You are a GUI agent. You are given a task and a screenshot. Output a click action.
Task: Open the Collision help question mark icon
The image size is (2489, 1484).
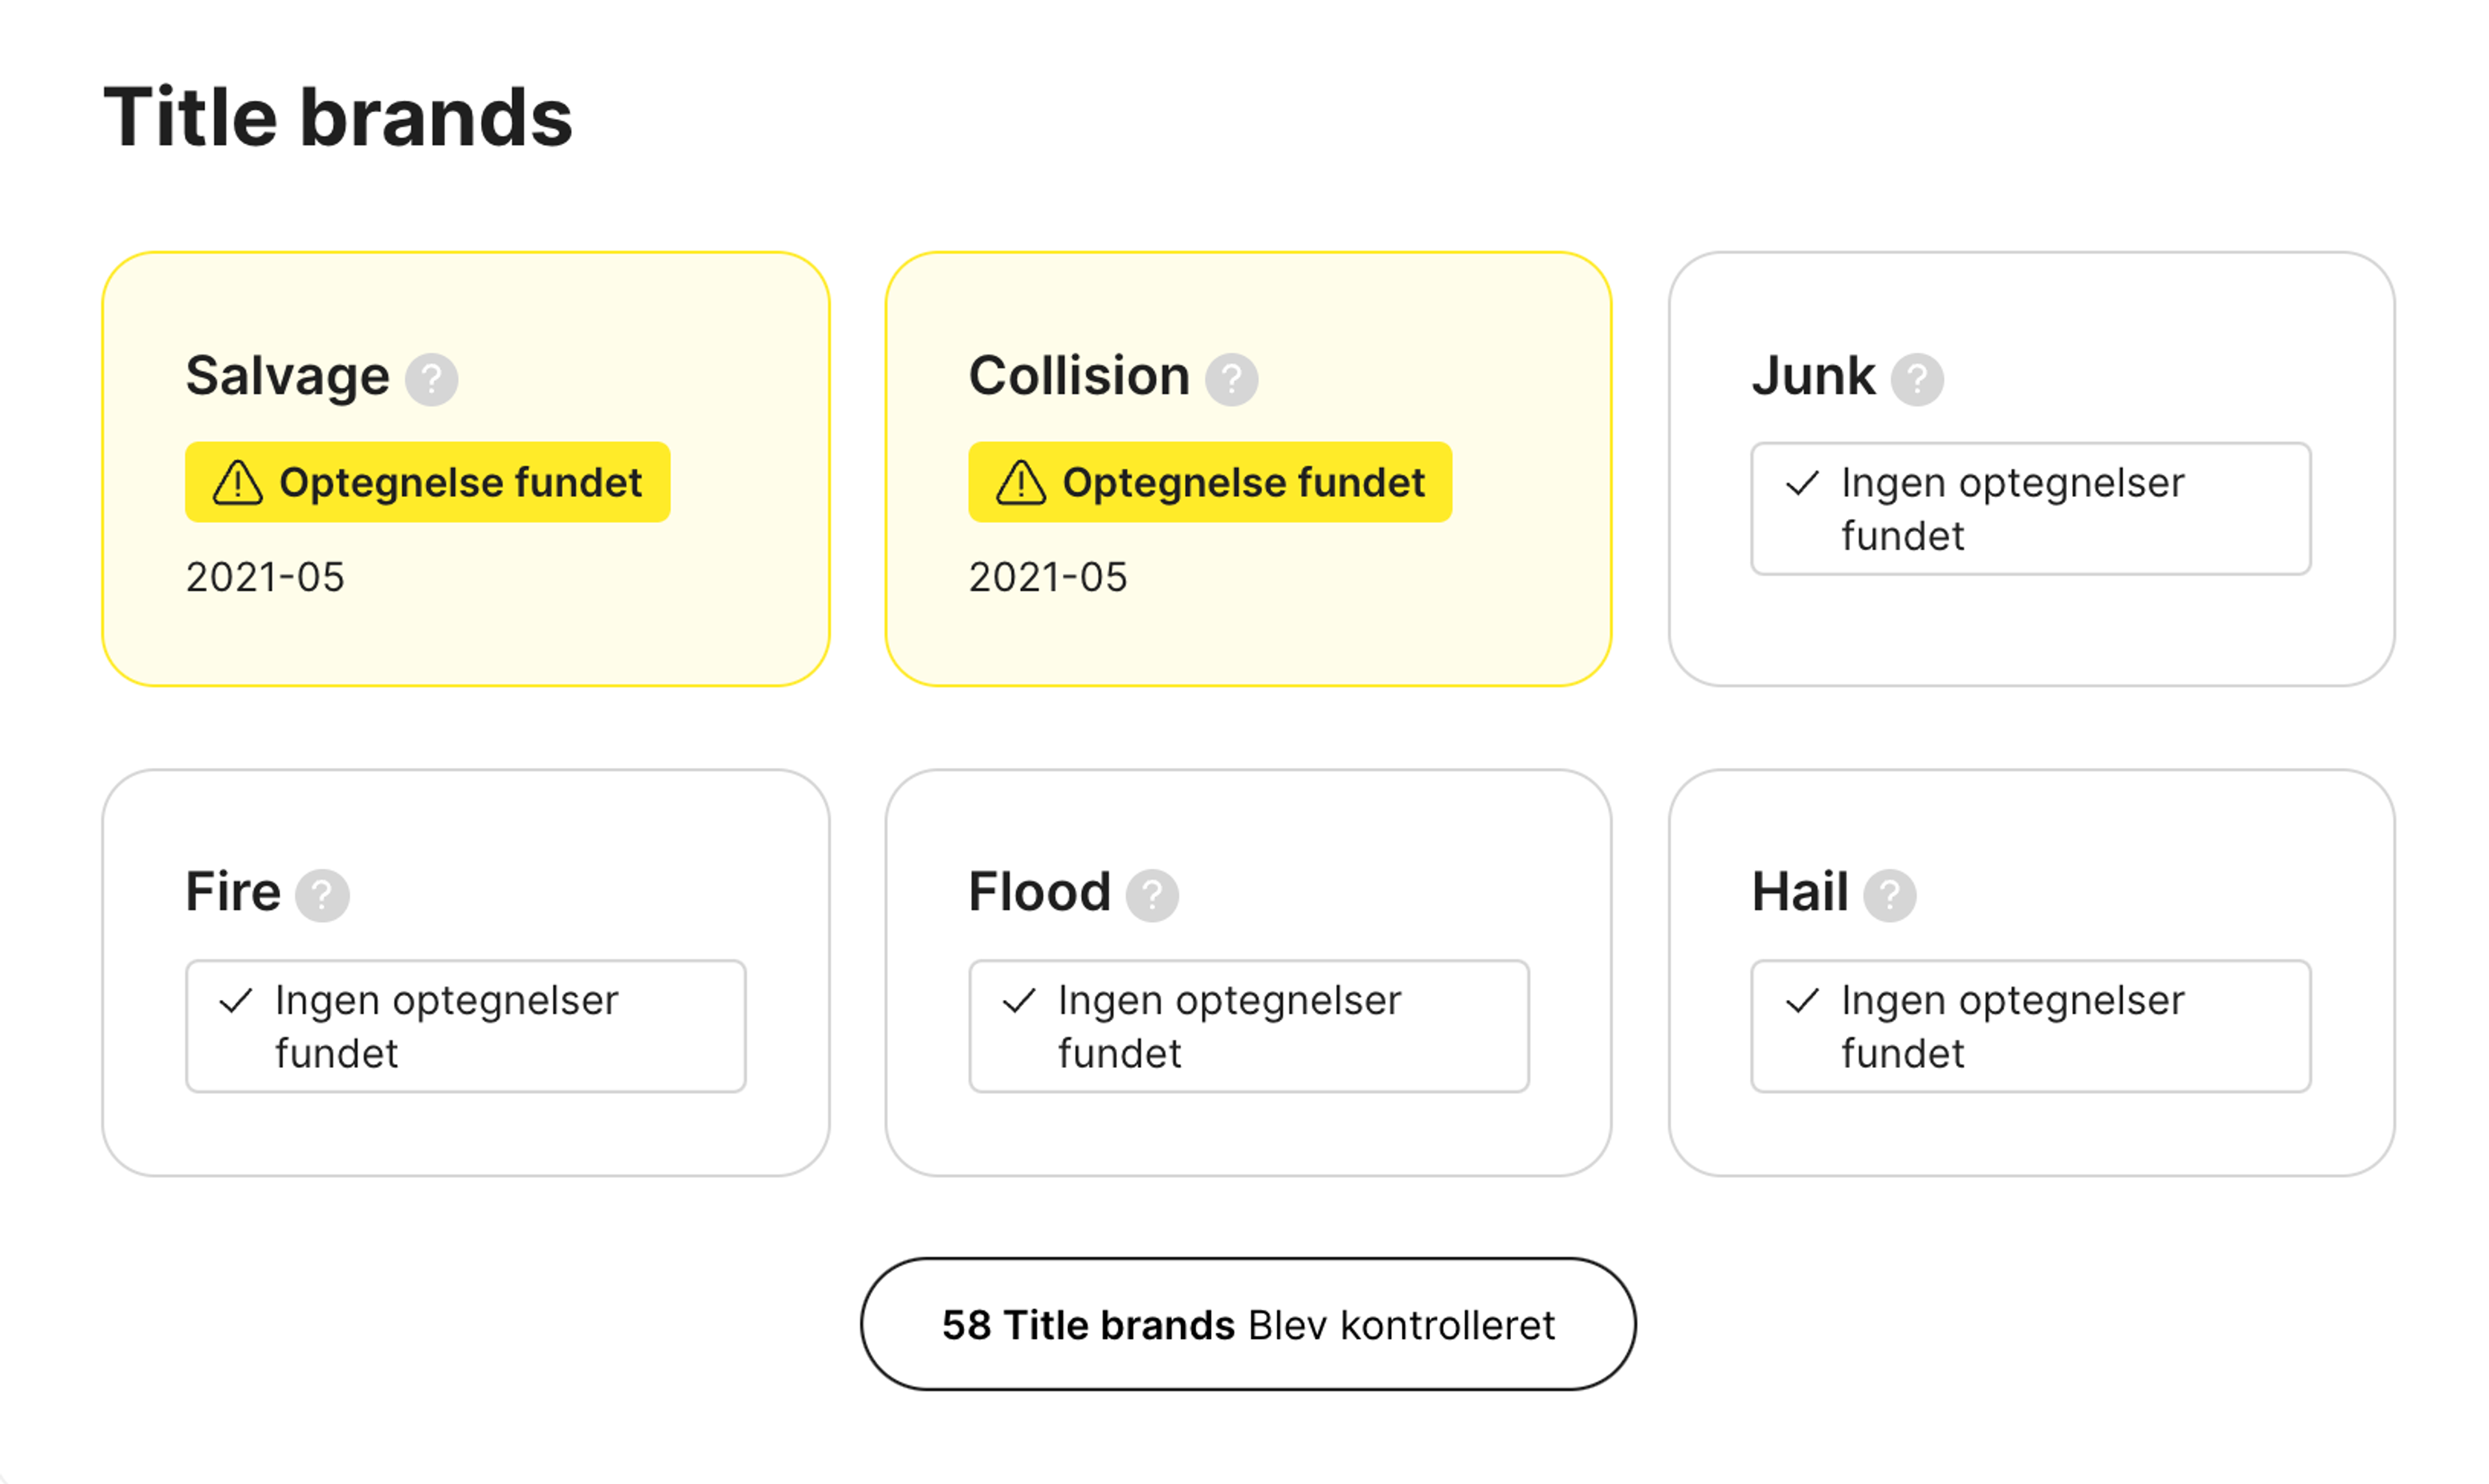pos(1231,379)
